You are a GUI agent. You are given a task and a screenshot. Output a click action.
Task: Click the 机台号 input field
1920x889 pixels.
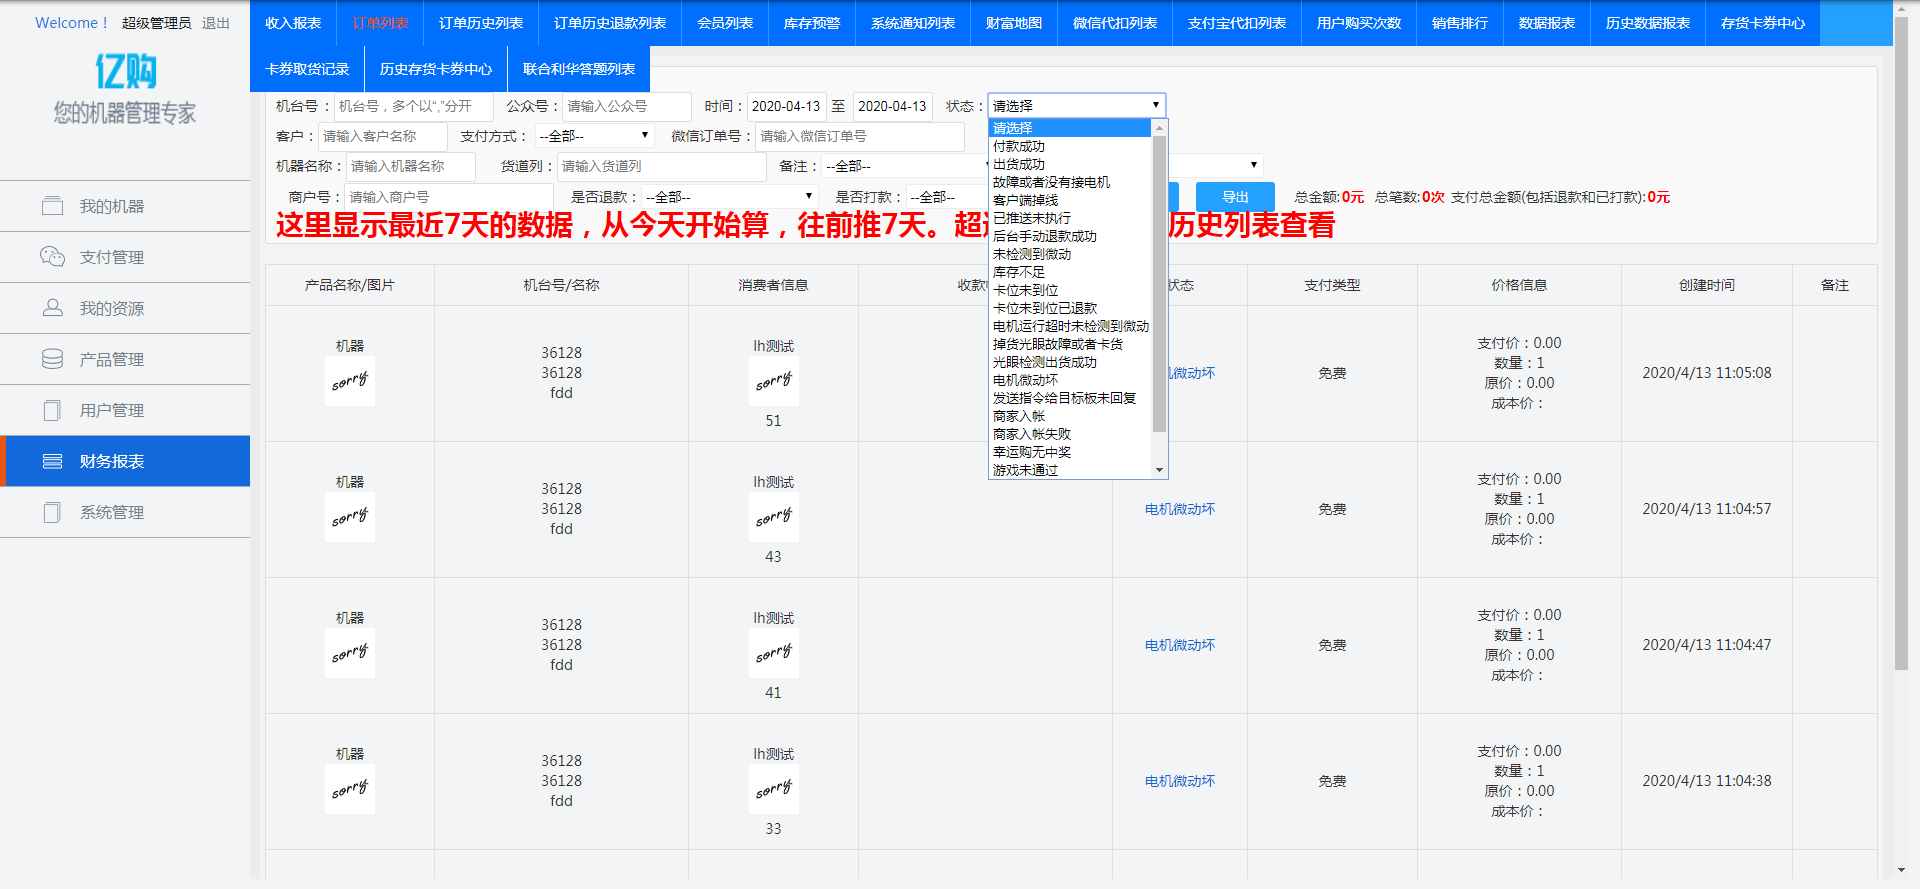412,106
